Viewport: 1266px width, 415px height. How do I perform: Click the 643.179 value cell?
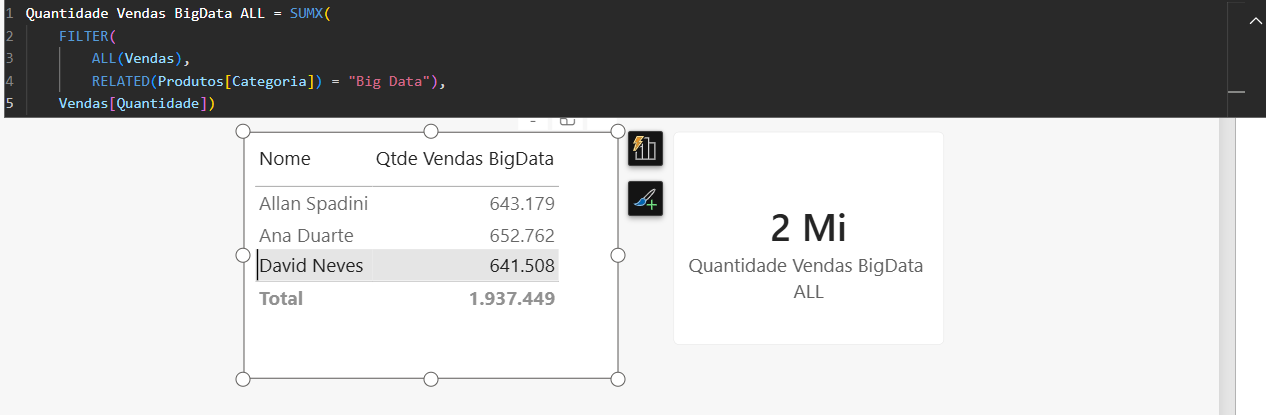click(522, 204)
